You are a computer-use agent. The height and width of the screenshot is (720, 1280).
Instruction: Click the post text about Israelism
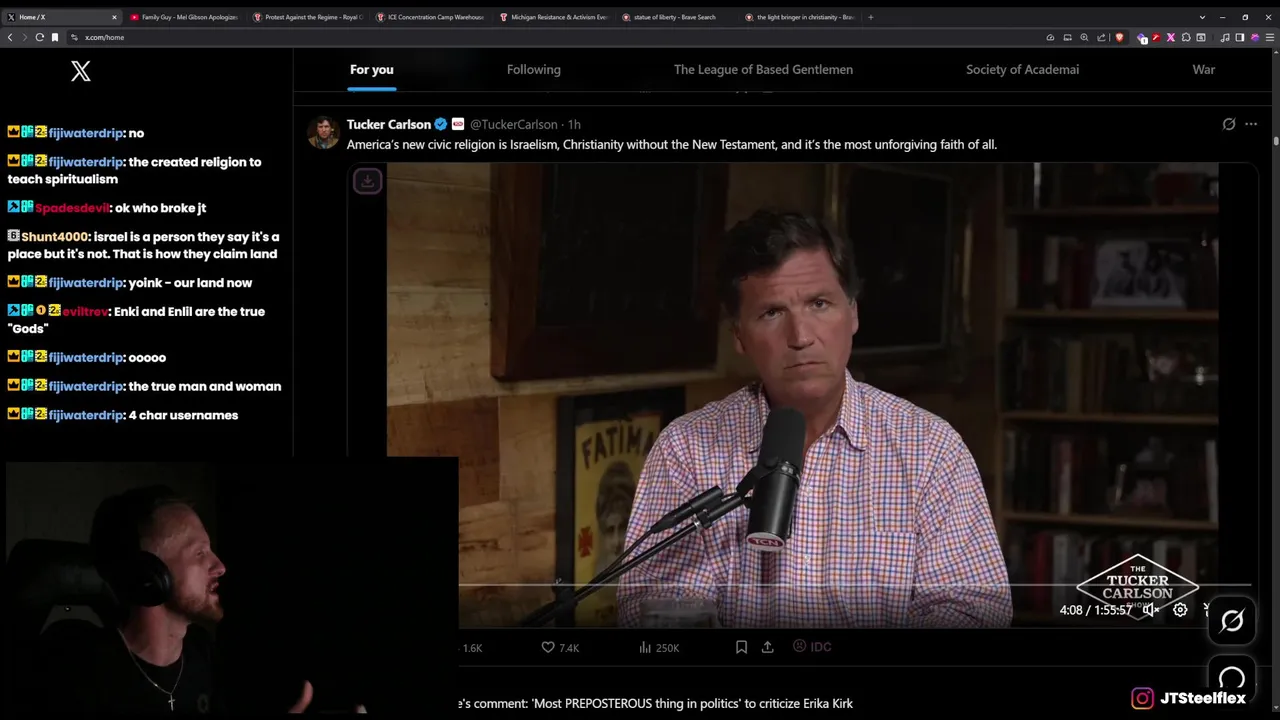(x=671, y=144)
